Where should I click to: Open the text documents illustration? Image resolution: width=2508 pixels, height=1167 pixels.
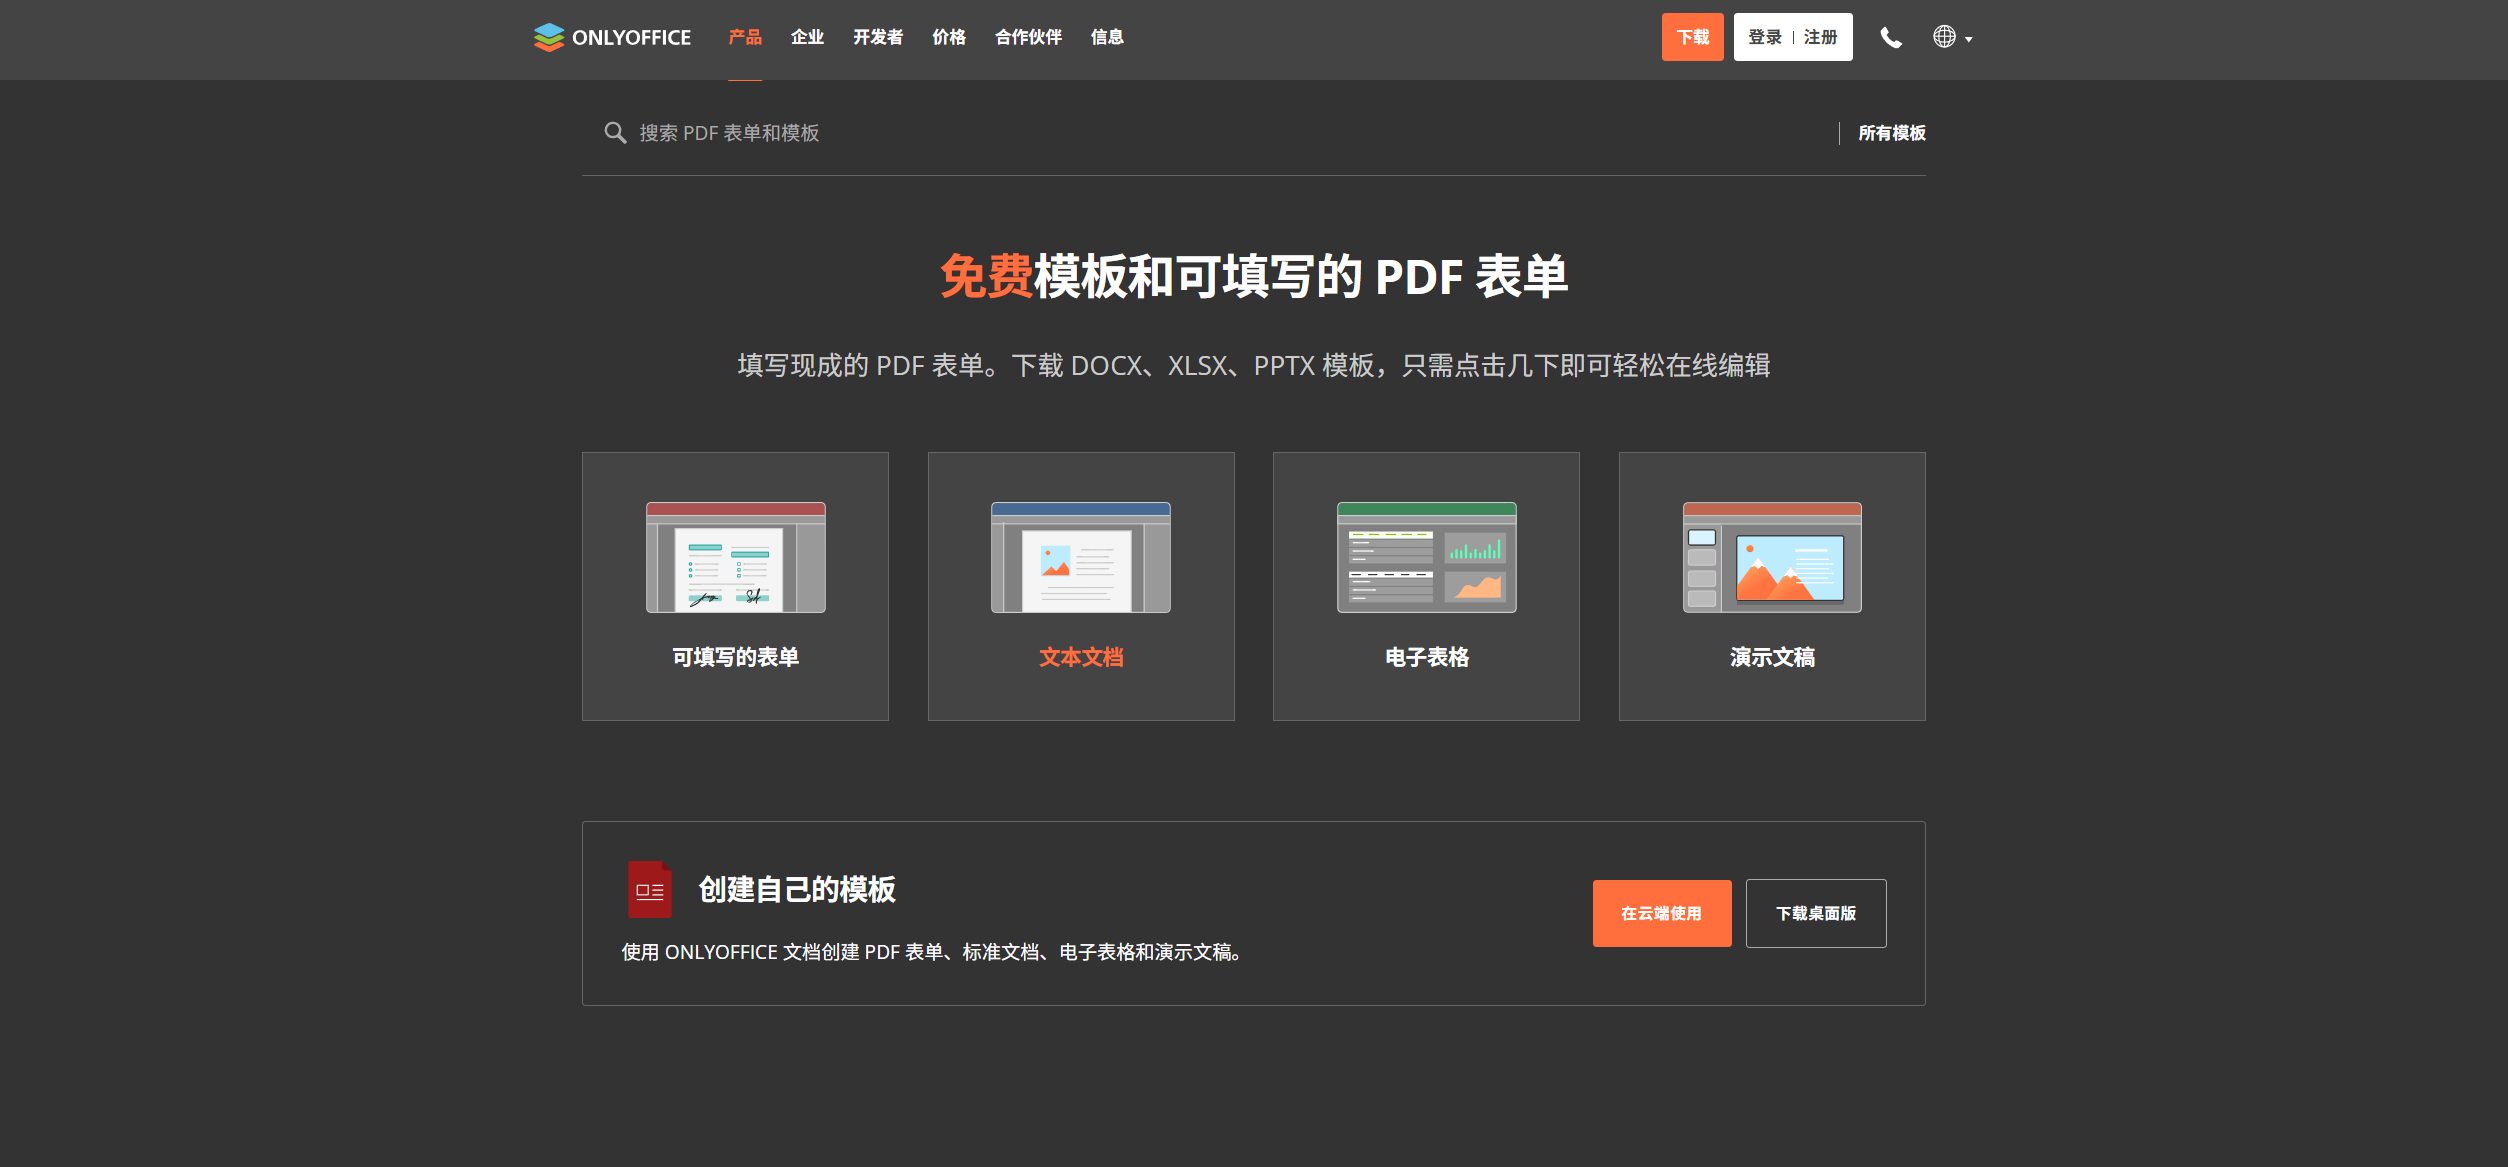click(1081, 557)
